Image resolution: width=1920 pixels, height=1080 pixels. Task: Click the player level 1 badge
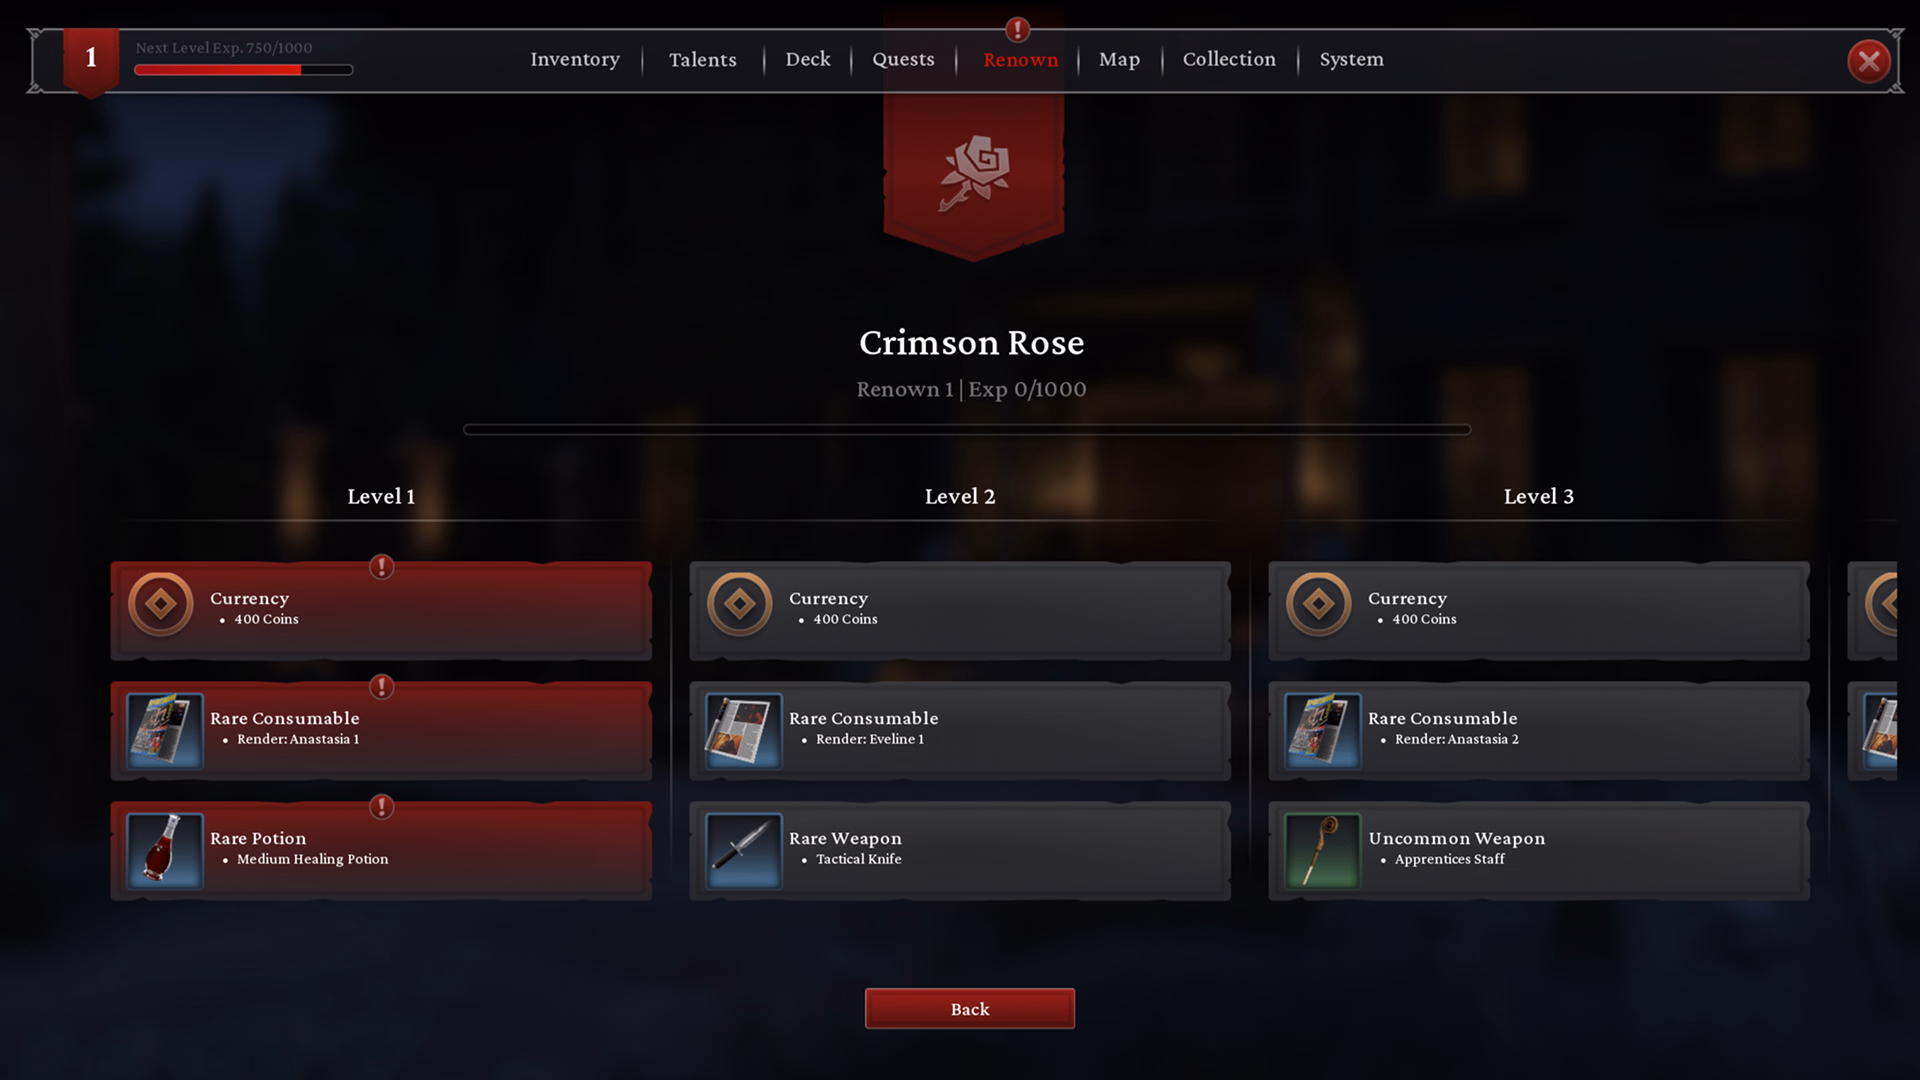[91, 60]
